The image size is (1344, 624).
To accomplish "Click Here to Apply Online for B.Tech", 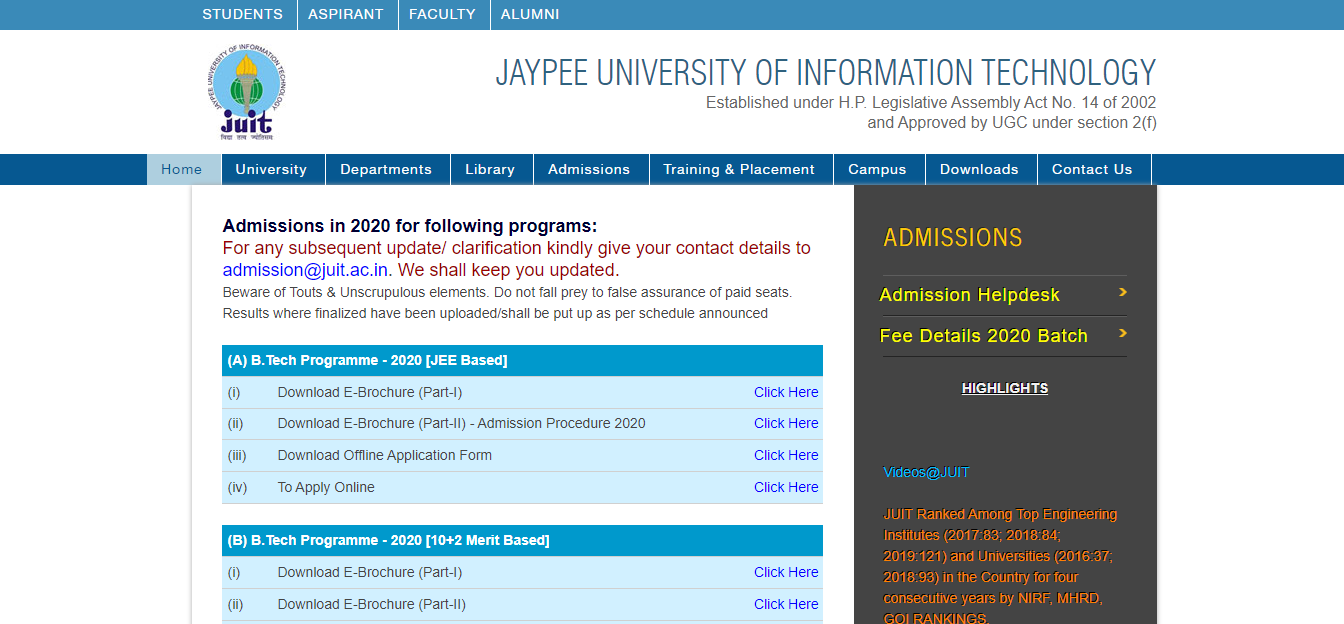I will point(786,487).
